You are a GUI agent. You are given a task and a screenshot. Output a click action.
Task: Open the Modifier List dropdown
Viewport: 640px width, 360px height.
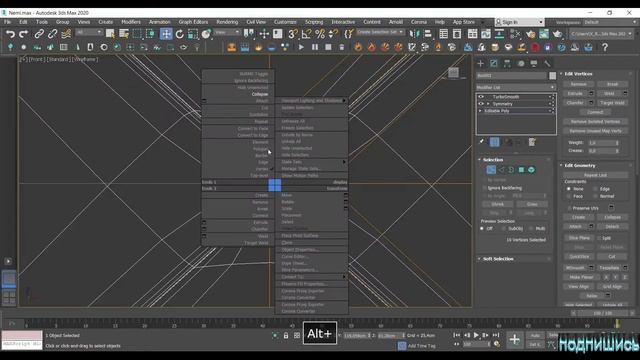tap(516, 87)
